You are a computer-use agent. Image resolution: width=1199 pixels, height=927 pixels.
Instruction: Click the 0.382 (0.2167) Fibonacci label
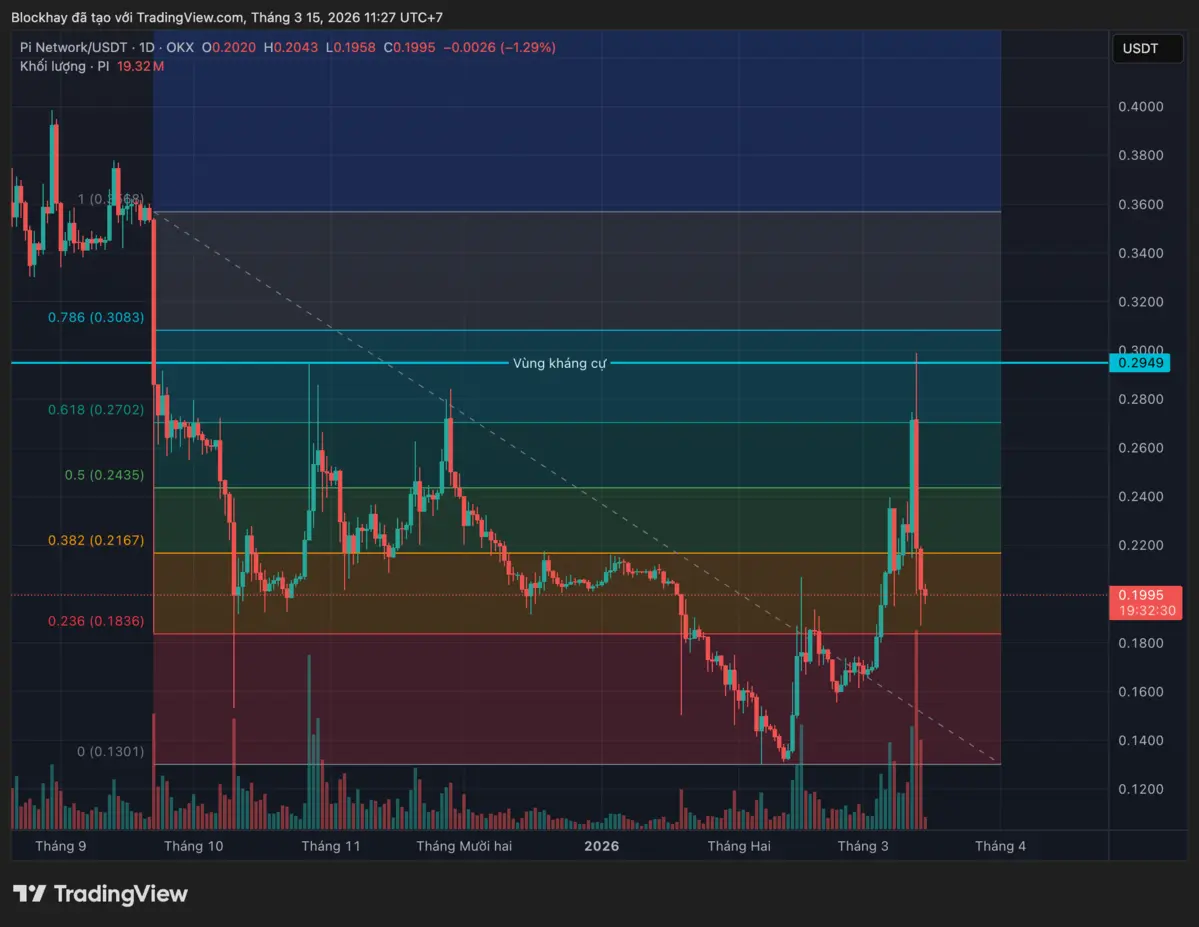(96, 540)
